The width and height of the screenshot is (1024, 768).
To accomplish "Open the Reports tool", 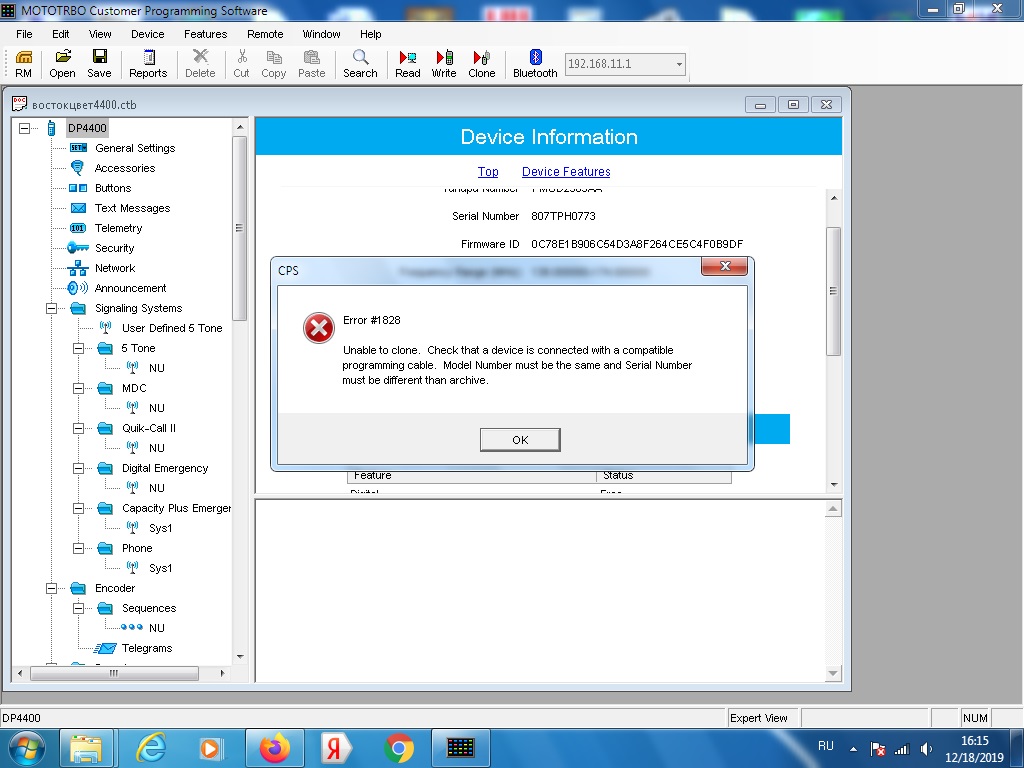I will (148, 64).
